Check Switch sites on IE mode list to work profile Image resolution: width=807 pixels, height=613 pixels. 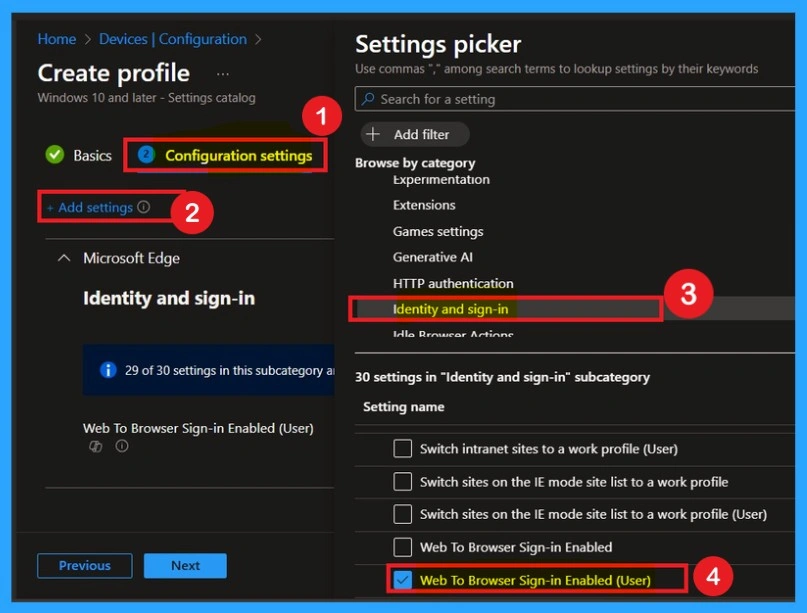(x=402, y=482)
